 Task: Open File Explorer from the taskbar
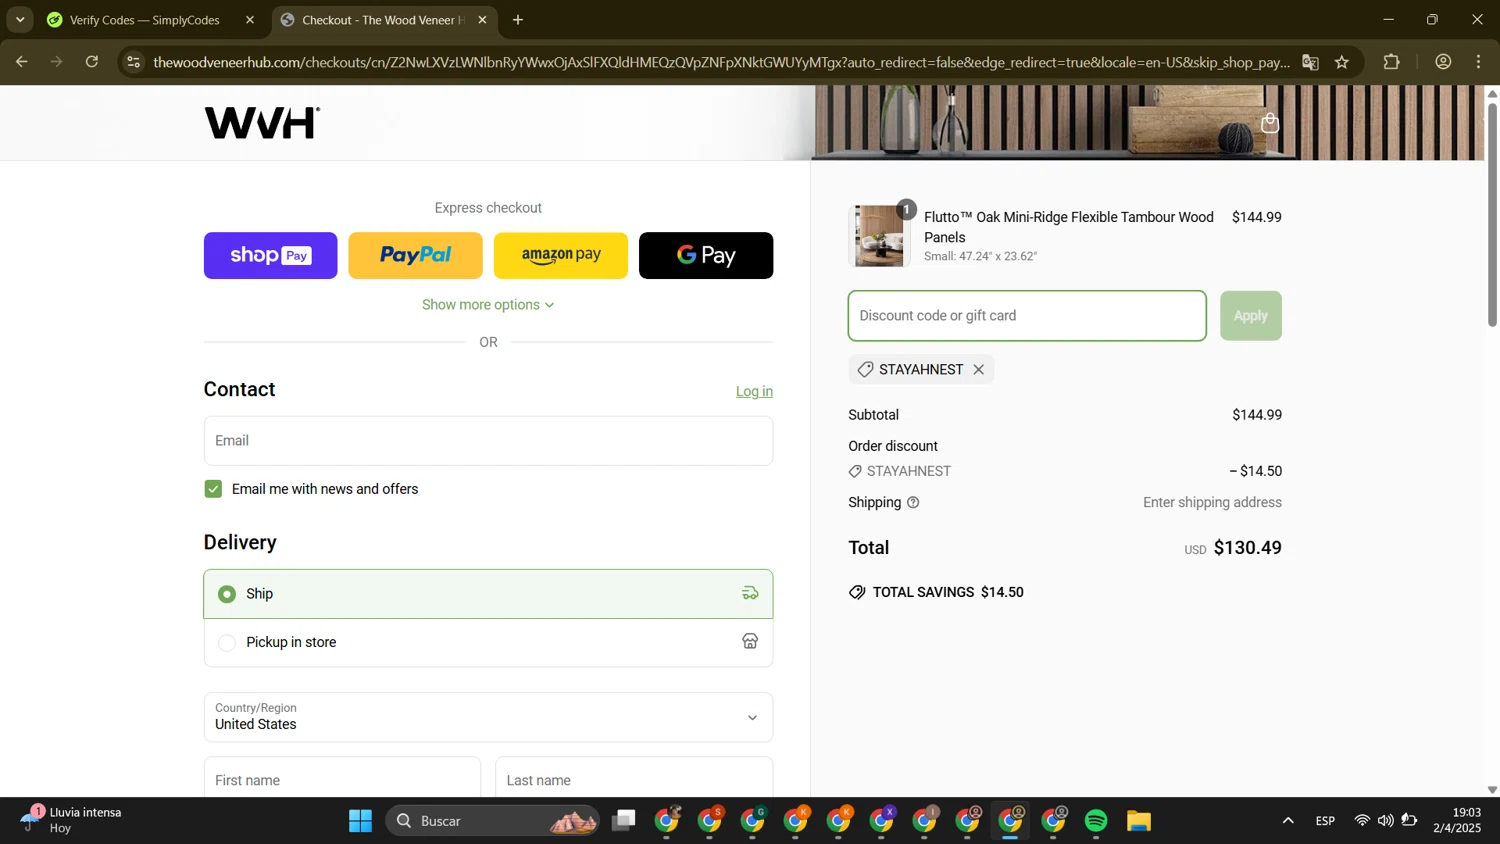(1139, 821)
